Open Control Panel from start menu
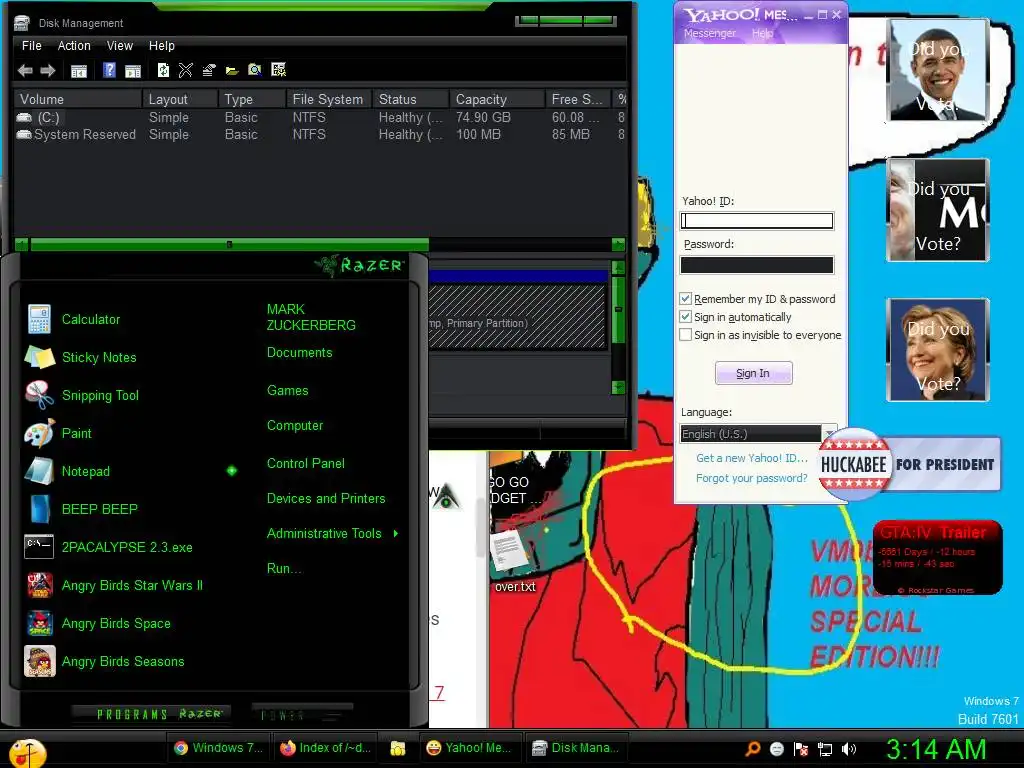Image resolution: width=1024 pixels, height=768 pixels. 306,463
